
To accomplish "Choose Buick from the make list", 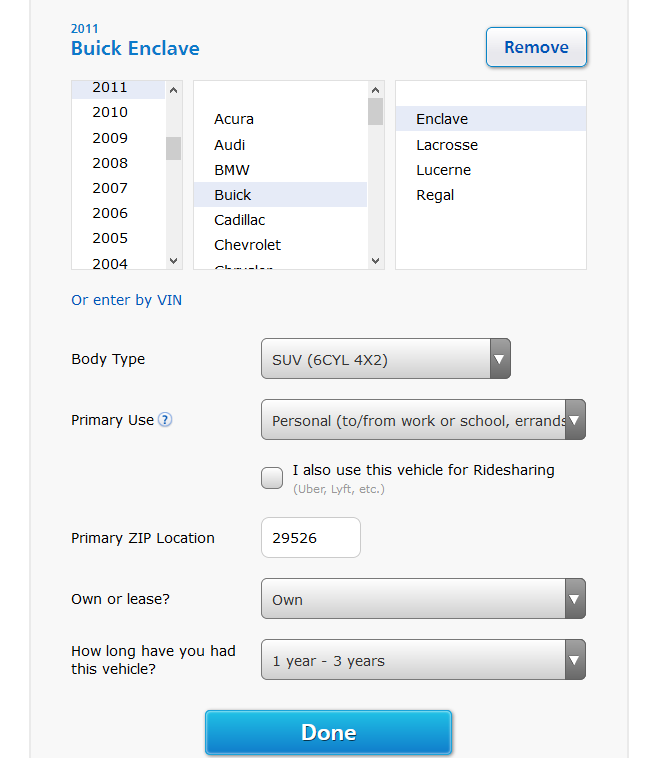I will click(280, 195).
